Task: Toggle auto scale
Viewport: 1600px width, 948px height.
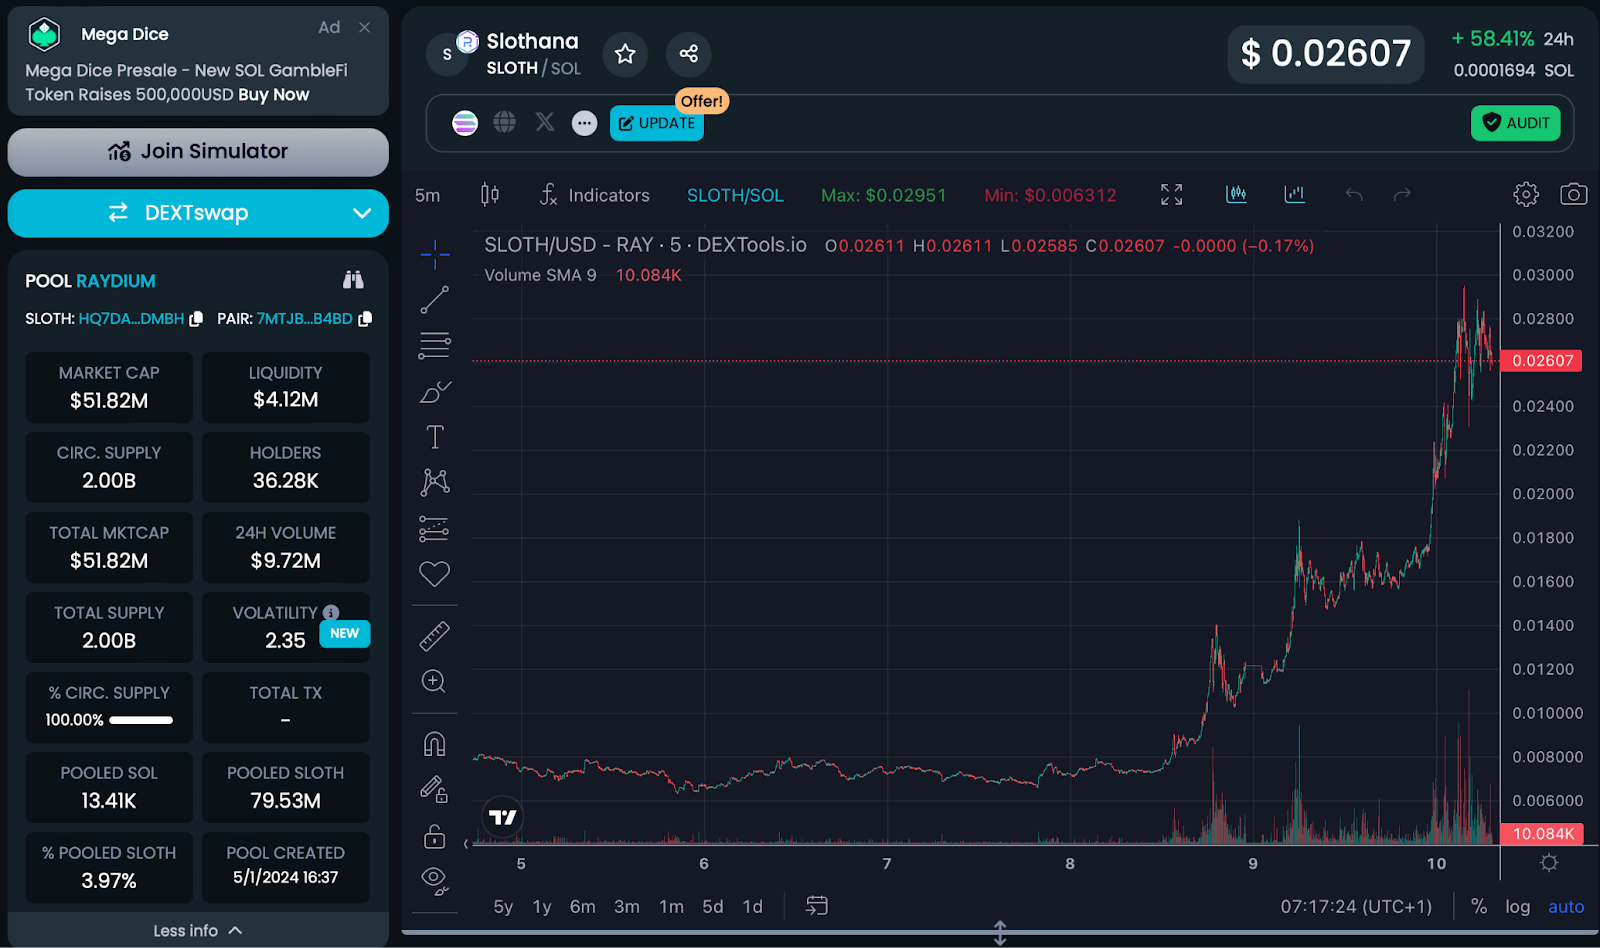Action: [x=1566, y=907]
